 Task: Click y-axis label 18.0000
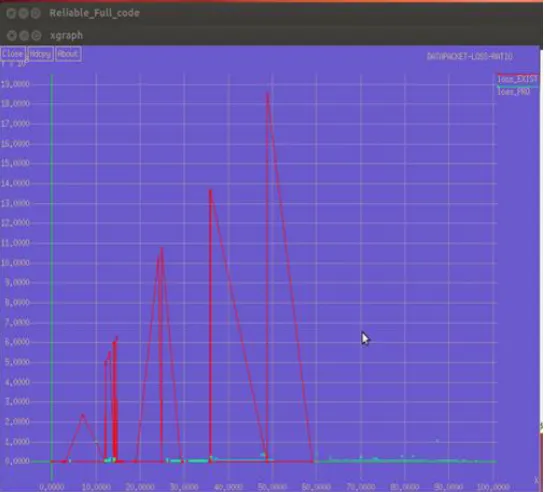[x=15, y=104]
